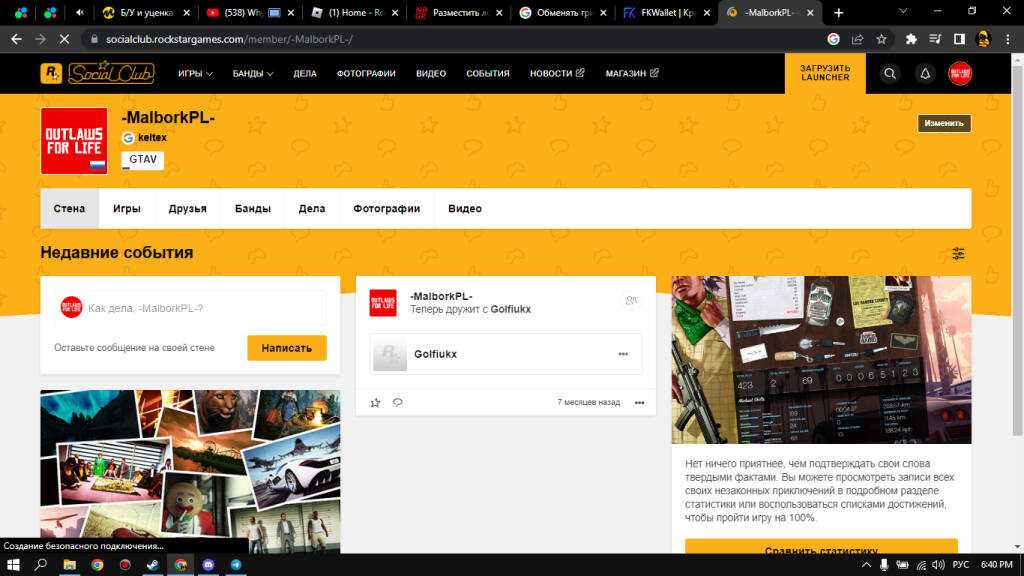The height and width of the screenshot is (576, 1024).
Task: Open the user avatar menu in header
Action: tap(959, 73)
